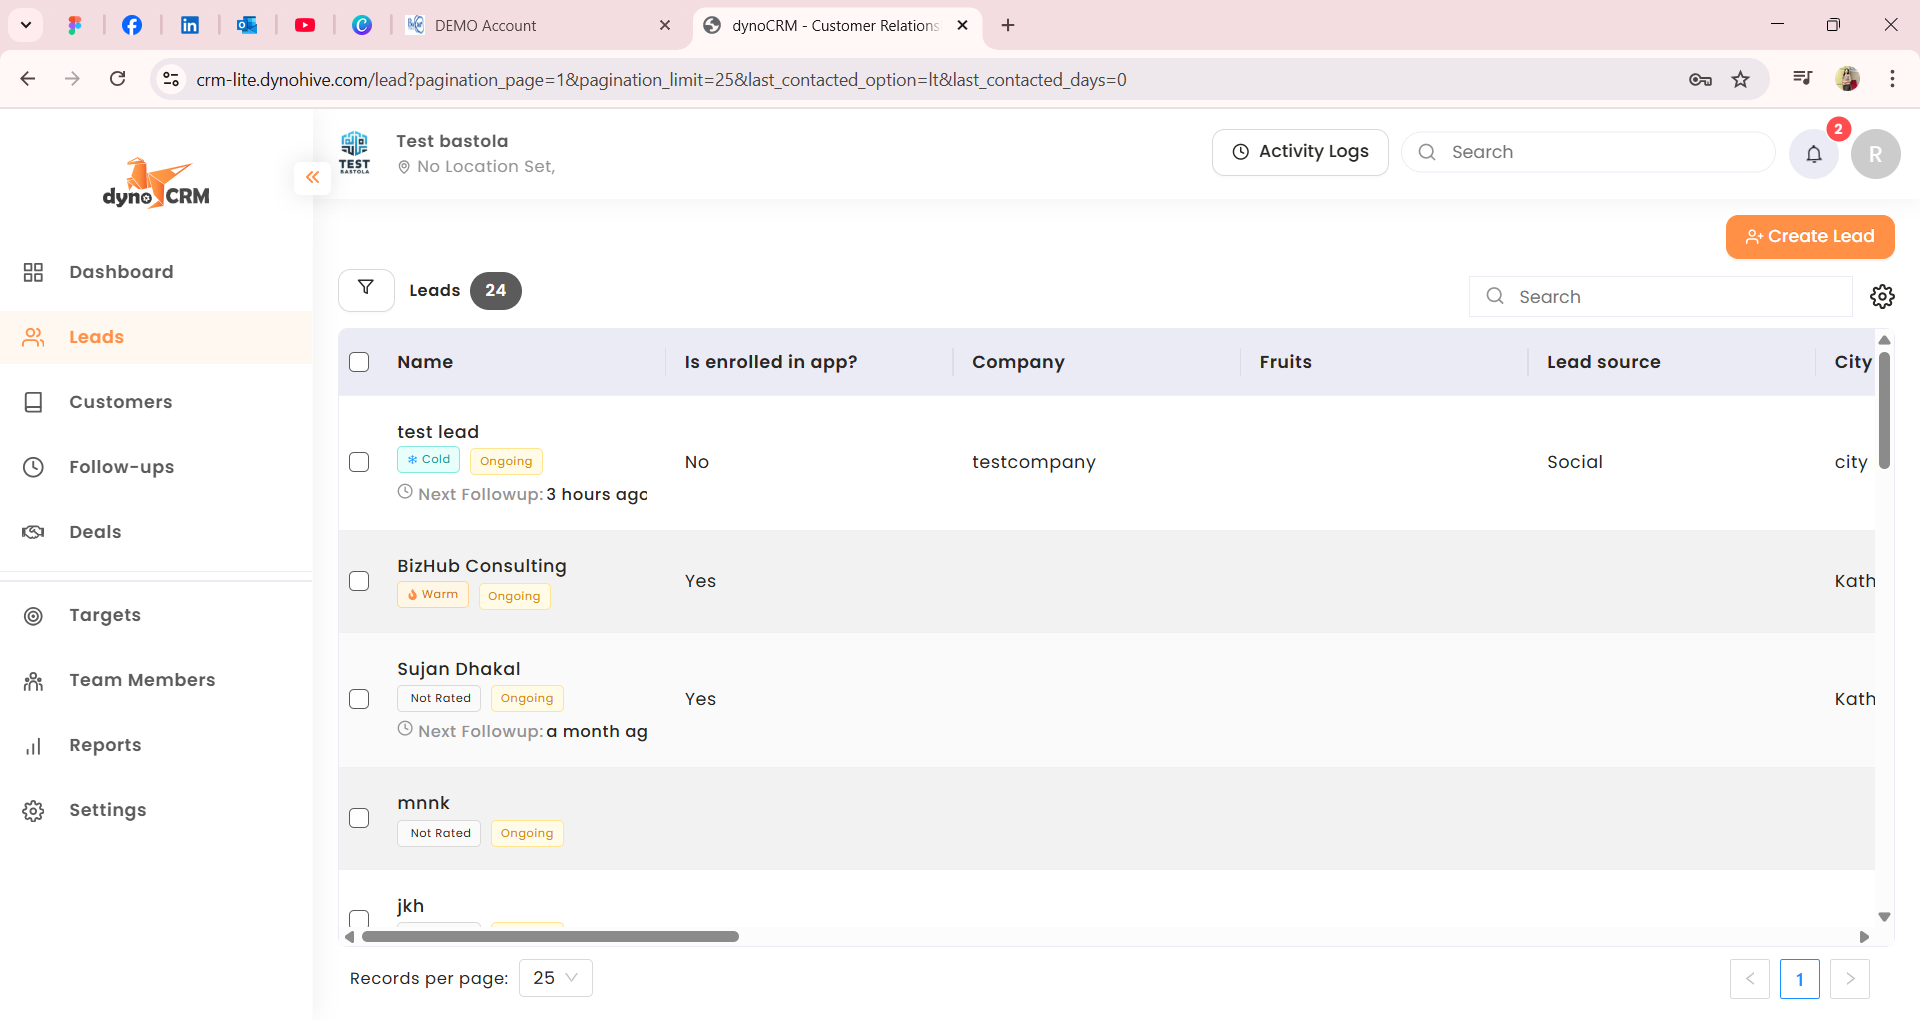Click the horizontal table scrollbar
1920x1020 pixels.
(550, 937)
